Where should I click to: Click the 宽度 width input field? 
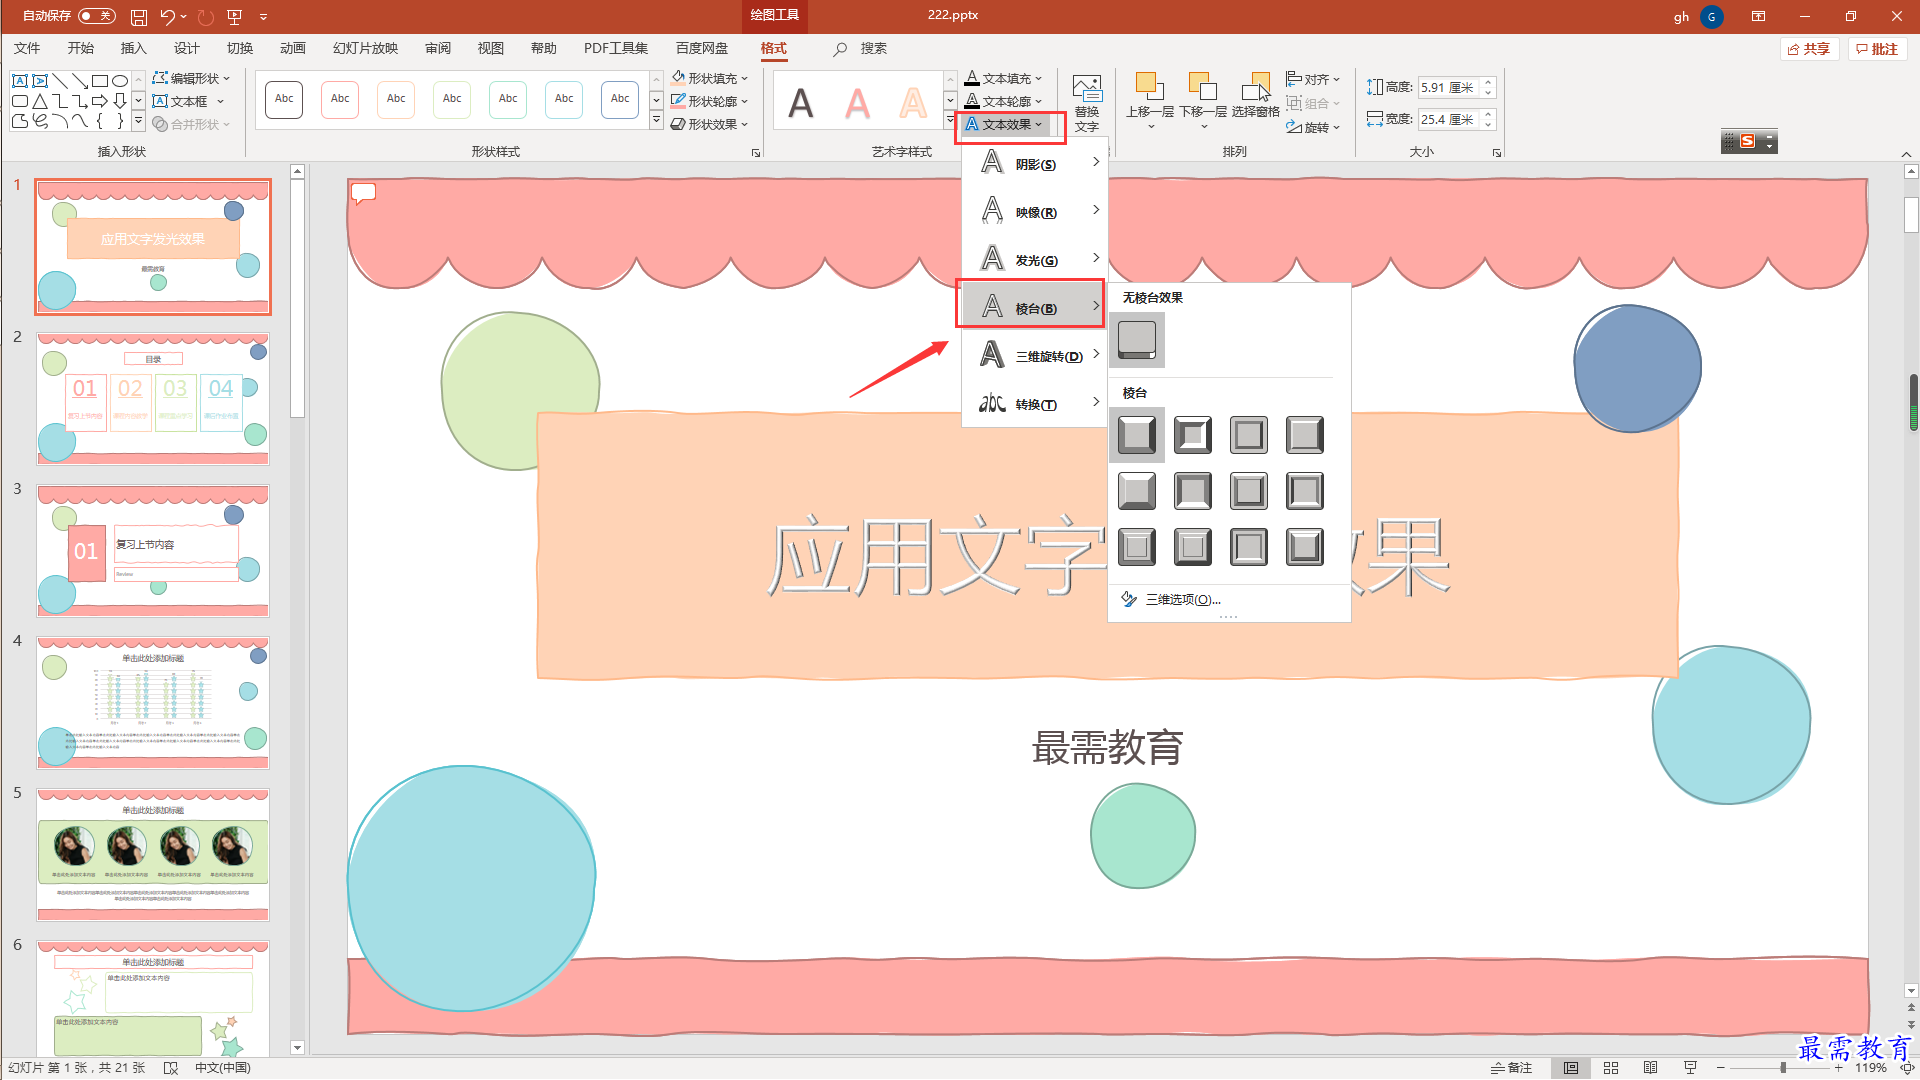tap(1449, 119)
